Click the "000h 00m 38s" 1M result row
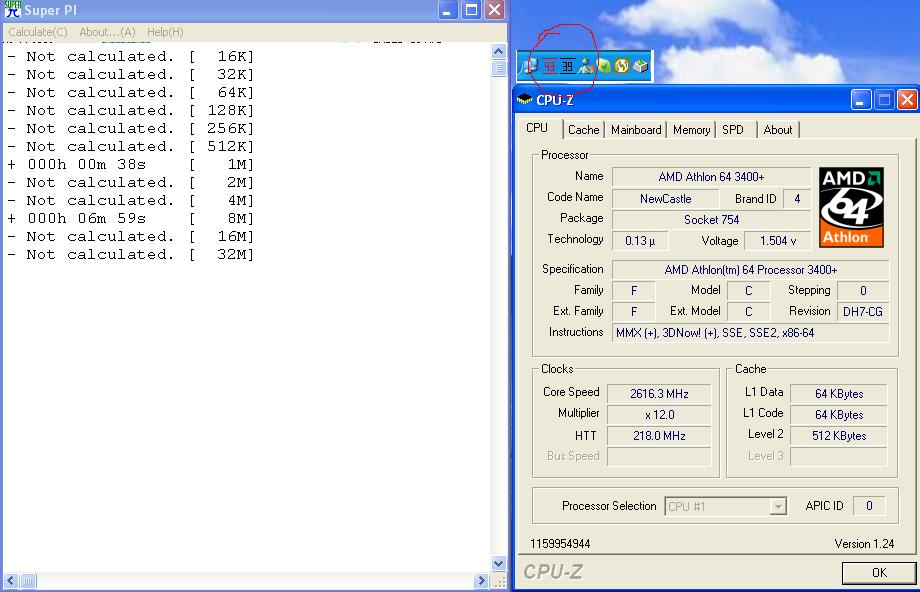Screen dimensions: 920x592 [x=131, y=164]
